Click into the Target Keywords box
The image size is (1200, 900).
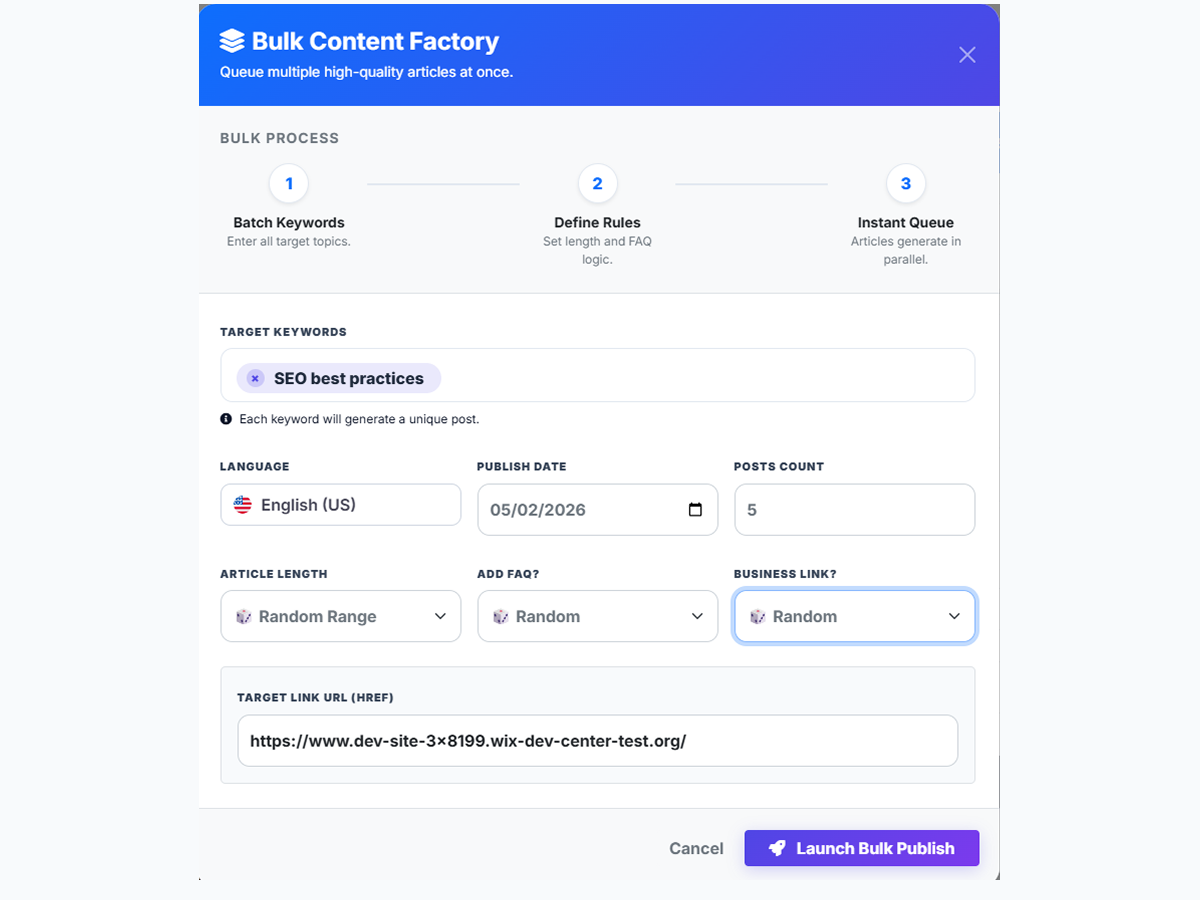[x=700, y=376]
